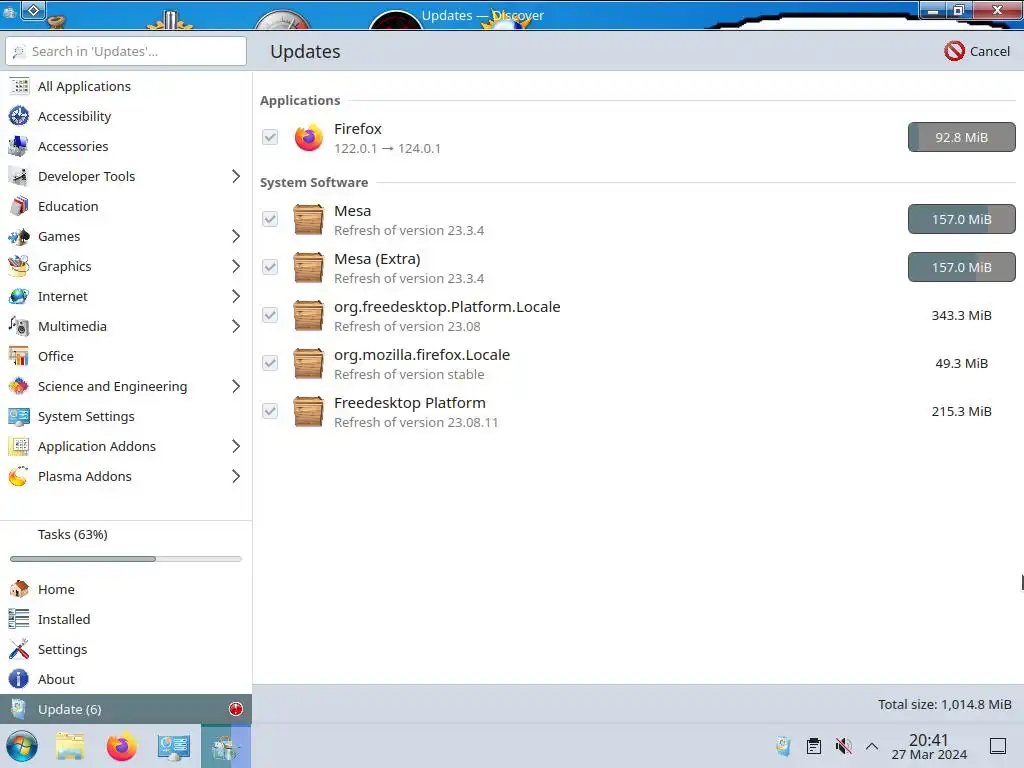The width and height of the screenshot is (1024, 768).
Task: Open the Update (6) sidebar entry
Action: pos(126,709)
